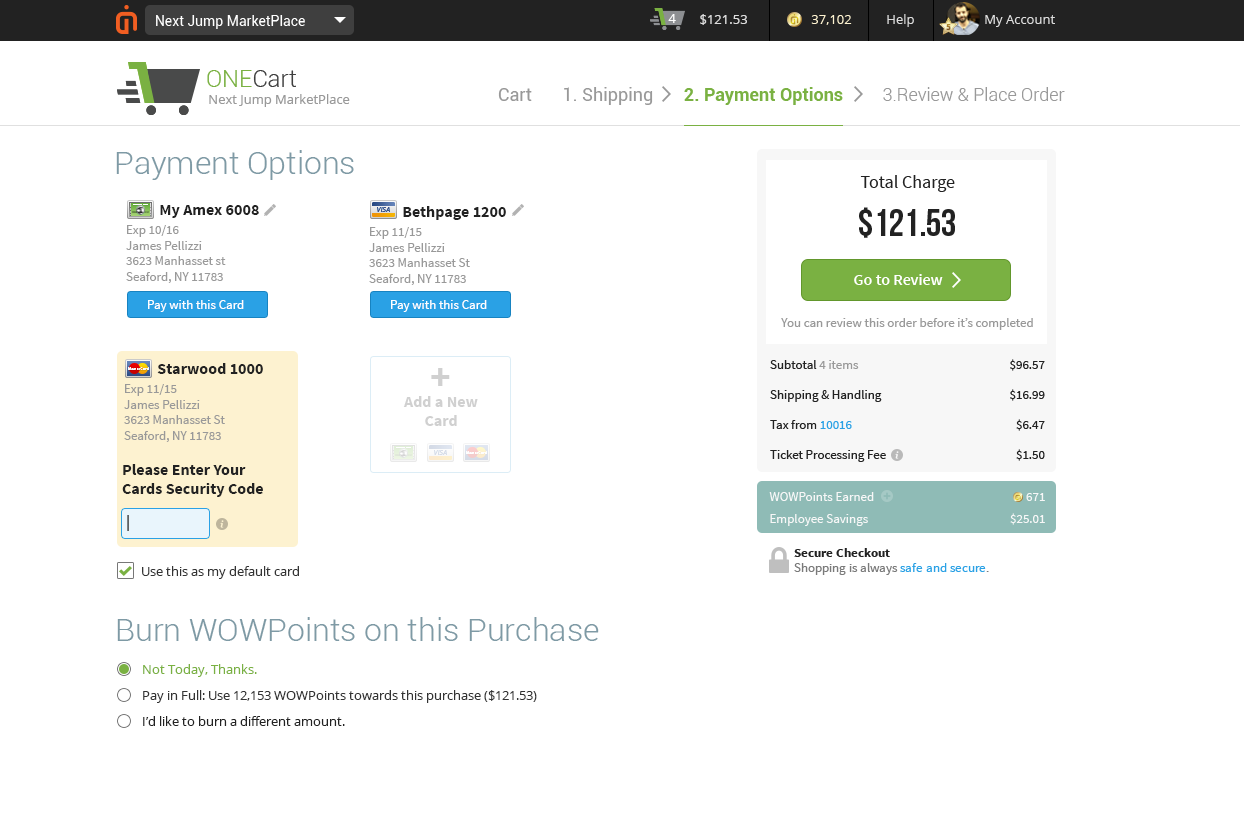Click the plus icon to add a card
Screen dimensions: 1244x828
click(440, 377)
